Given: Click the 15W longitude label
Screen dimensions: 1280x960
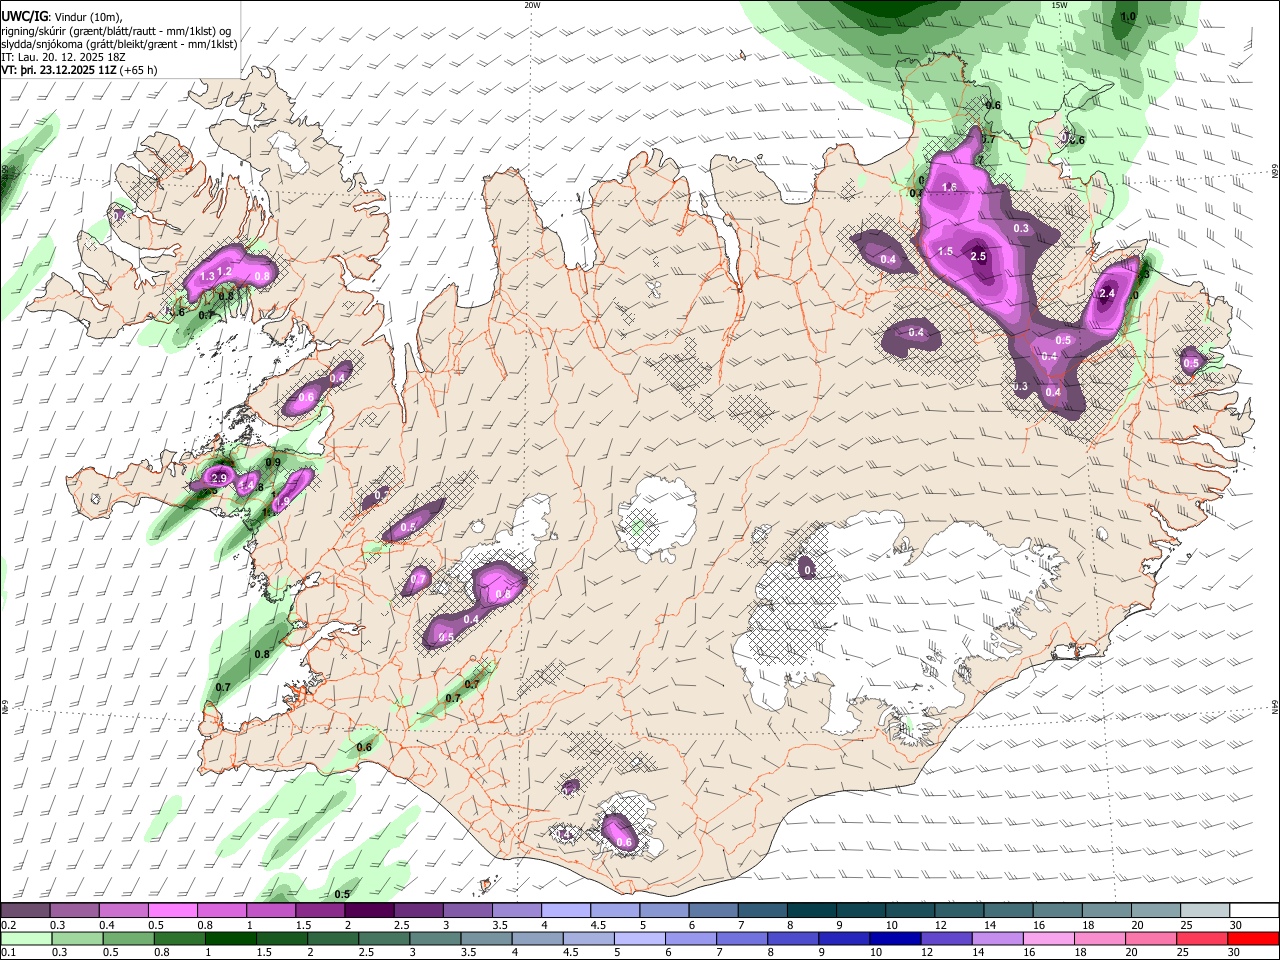Looking at the screenshot, I should 1059,5.
